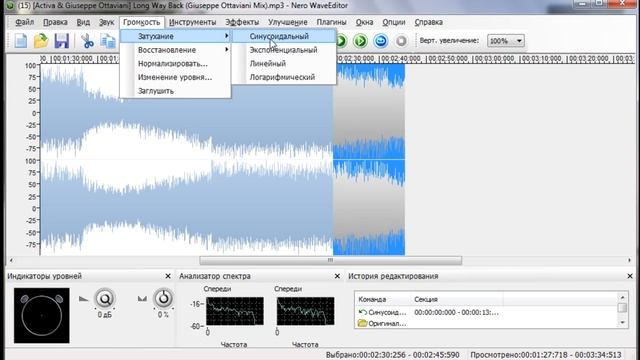Click the right spectrum analyzer graph

coord(305,311)
